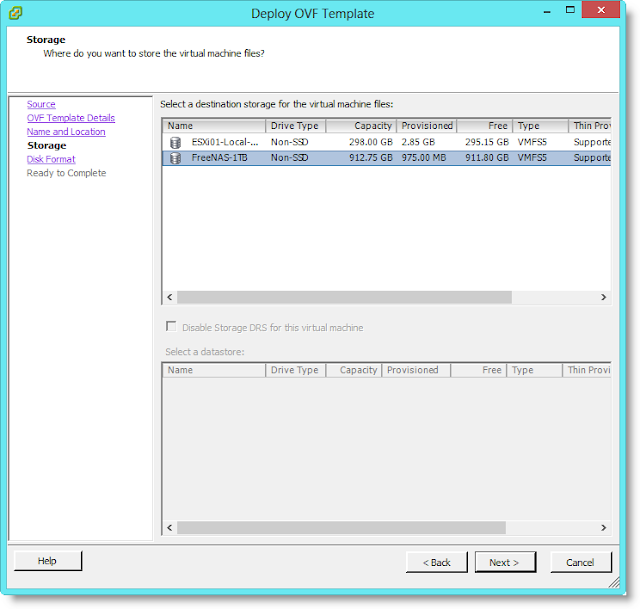
Task: Click Free header in lower datastore table
Action: coord(479,370)
